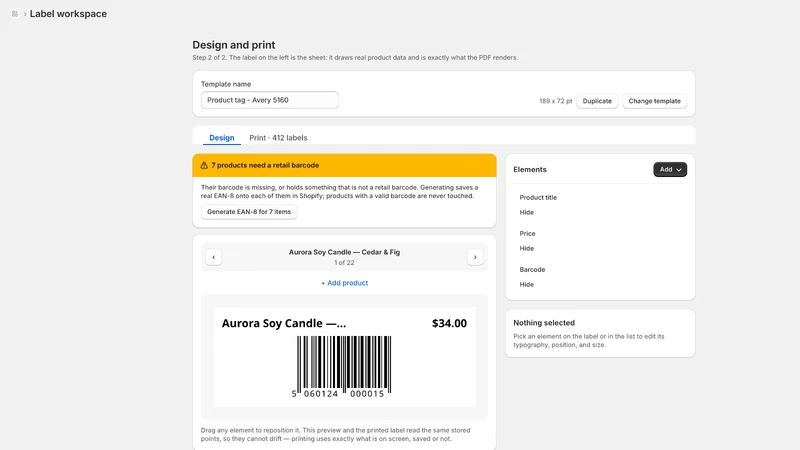Open the Add elements dropdown
Image resolution: width=800 pixels, height=450 pixels.
[670, 169]
